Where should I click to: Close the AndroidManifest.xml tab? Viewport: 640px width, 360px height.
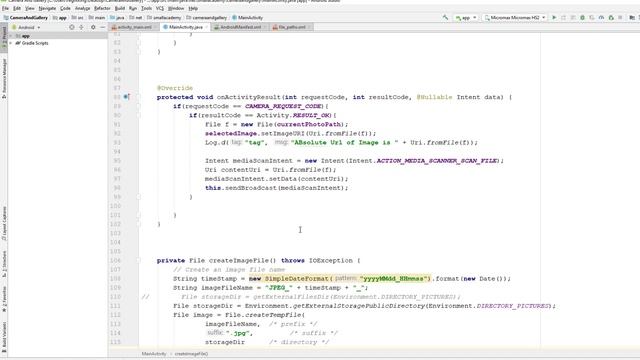pos(265,27)
